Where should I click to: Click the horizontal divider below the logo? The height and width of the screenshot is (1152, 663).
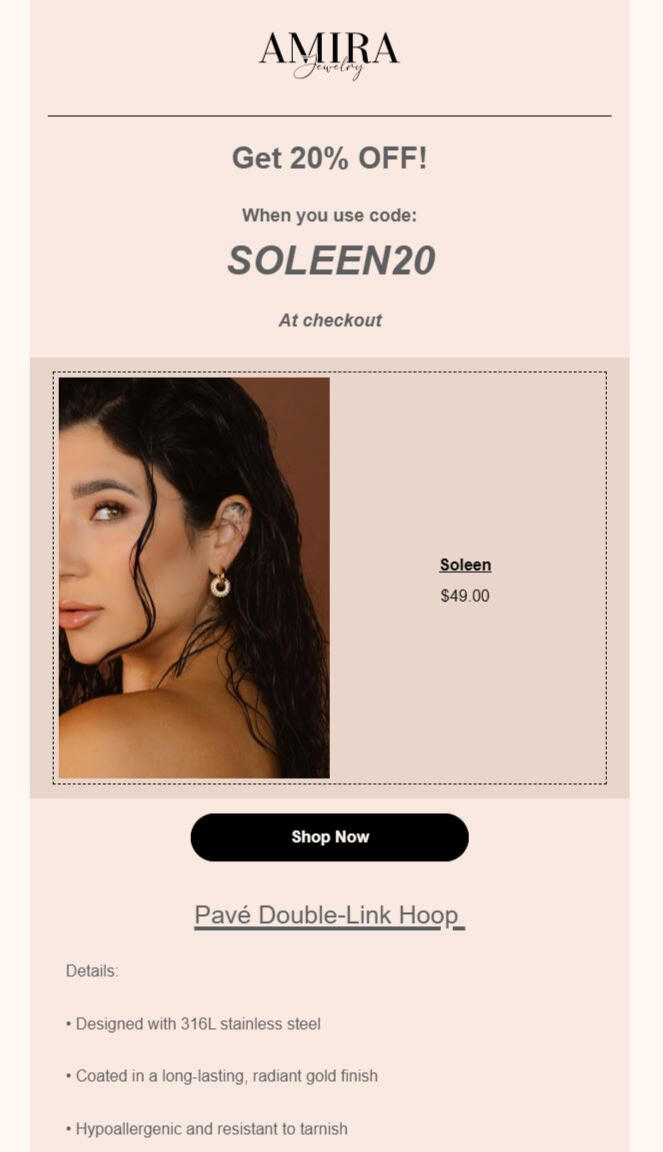329,115
